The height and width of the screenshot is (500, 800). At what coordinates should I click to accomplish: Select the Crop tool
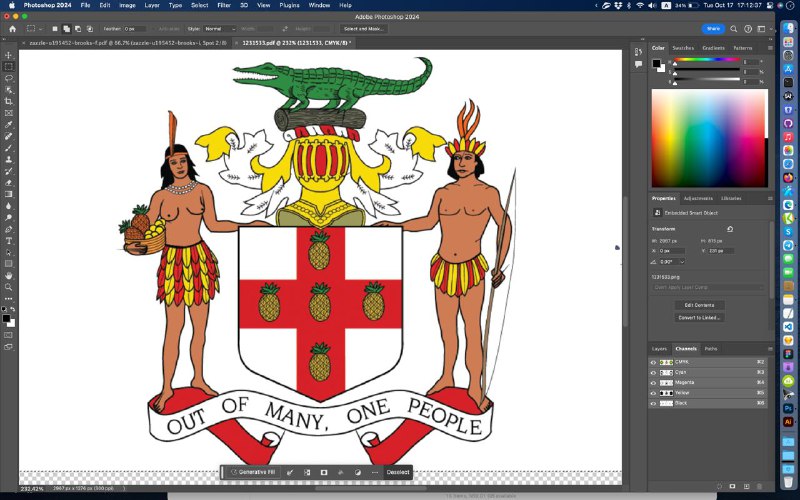(x=9, y=102)
